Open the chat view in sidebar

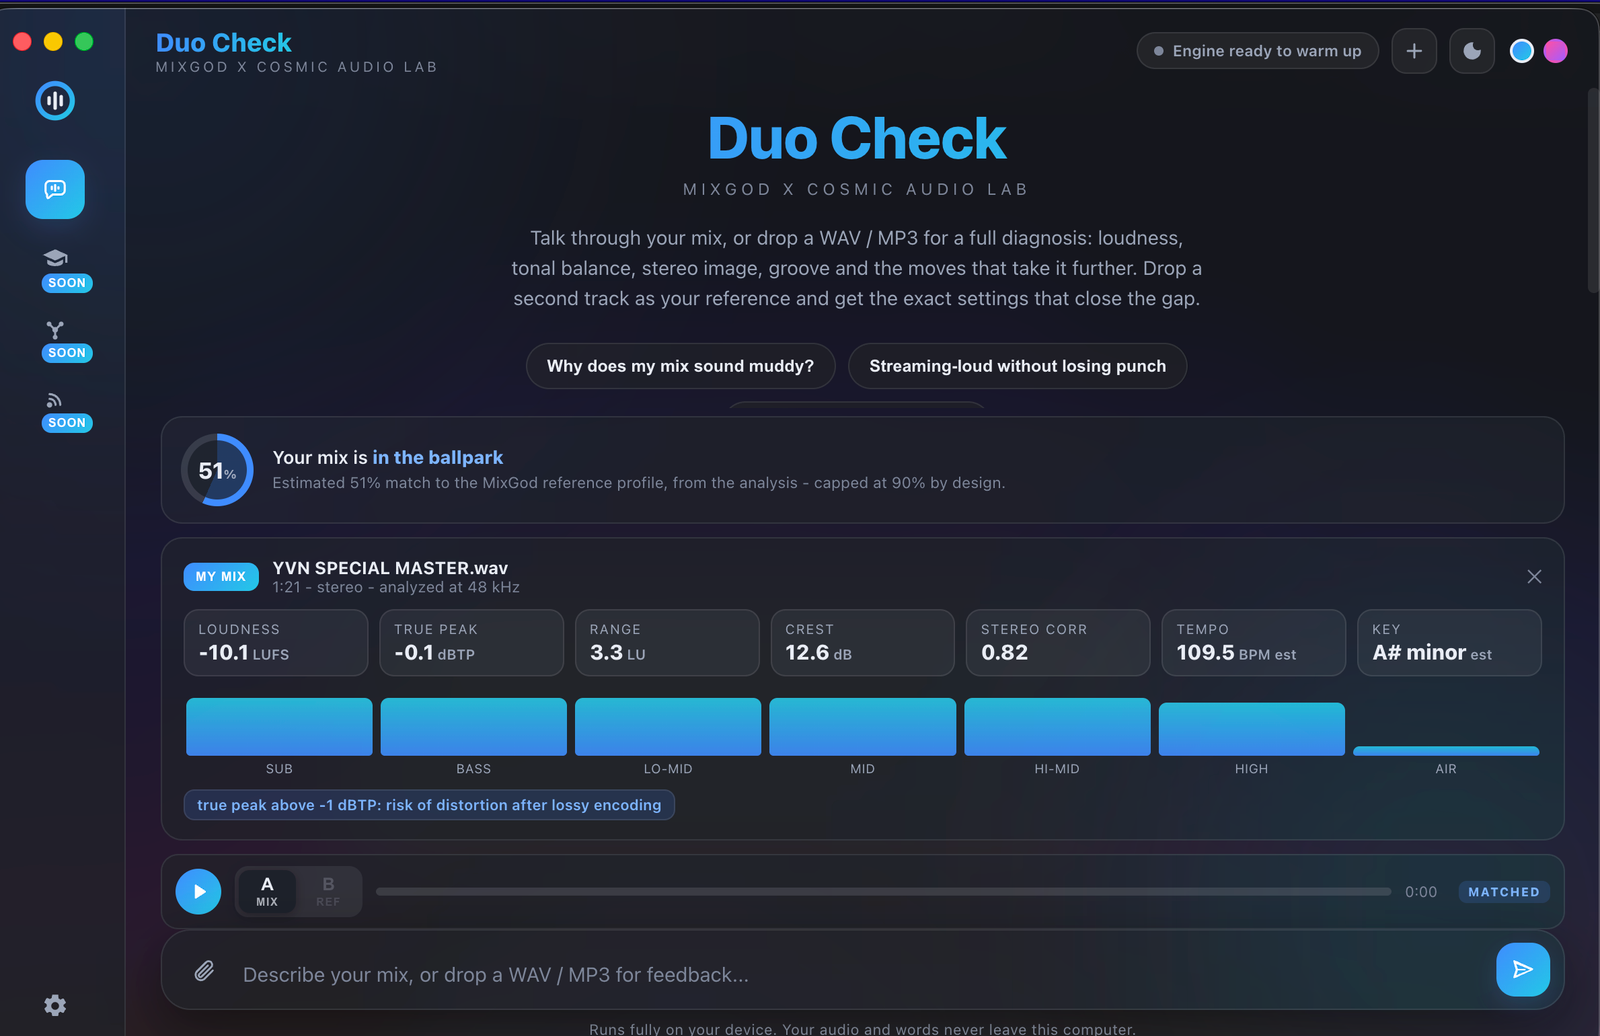pos(55,189)
